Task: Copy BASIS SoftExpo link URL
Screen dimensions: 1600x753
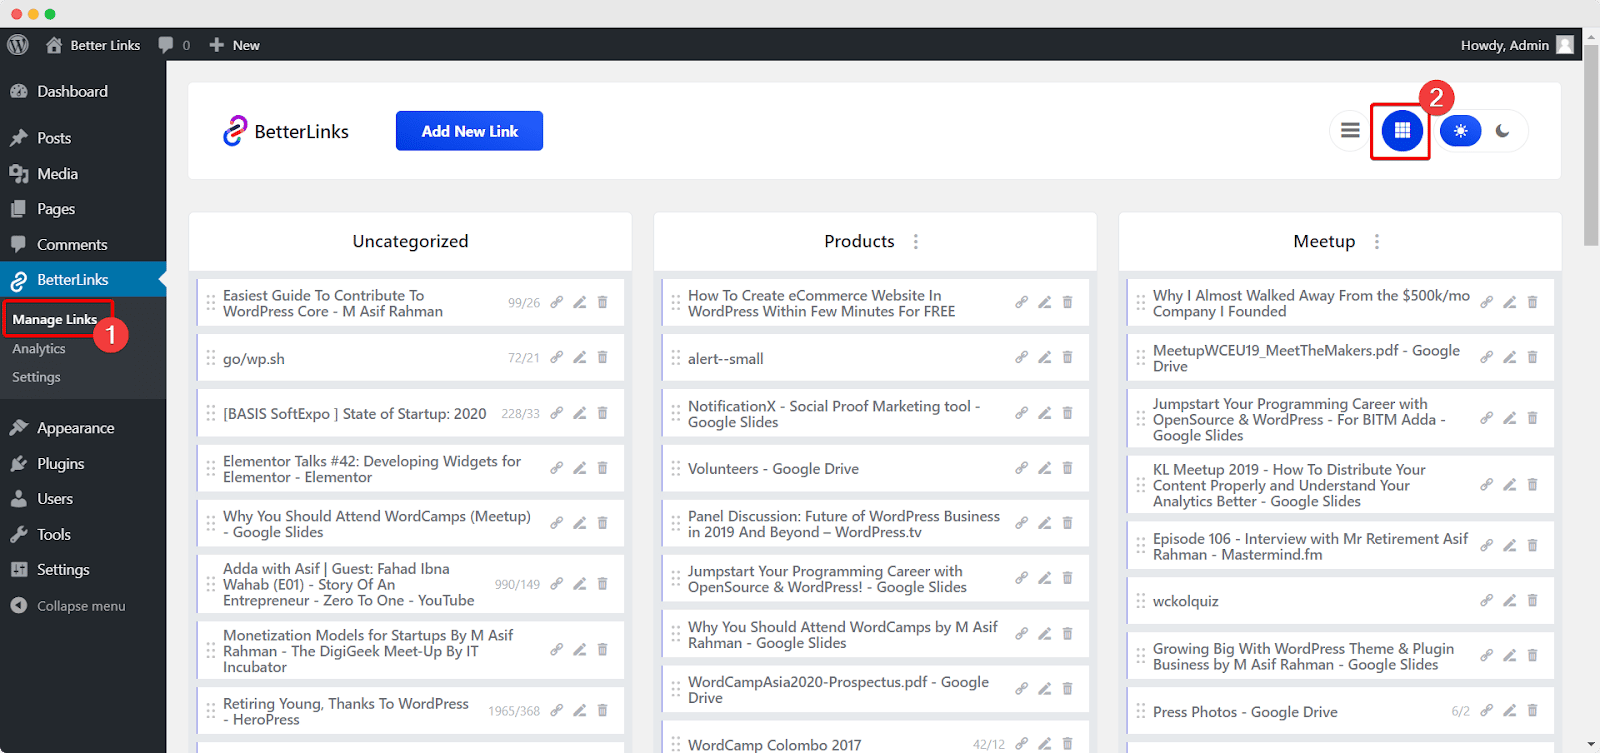Action: coord(556,413)
